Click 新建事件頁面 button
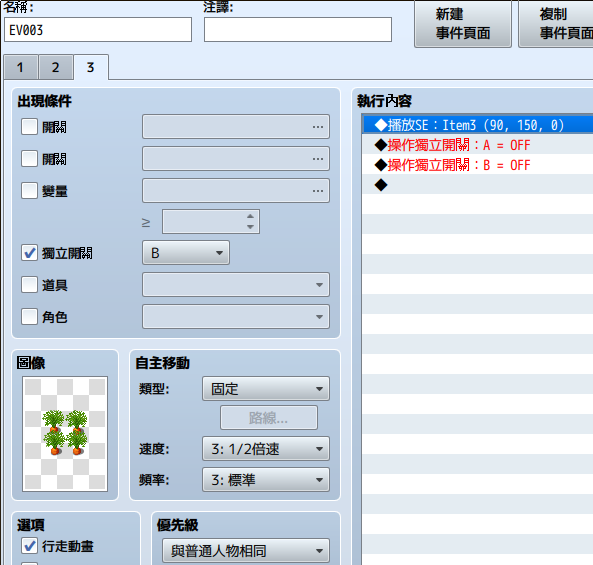The height and width of the screenshot is (565, 593). 463,23
